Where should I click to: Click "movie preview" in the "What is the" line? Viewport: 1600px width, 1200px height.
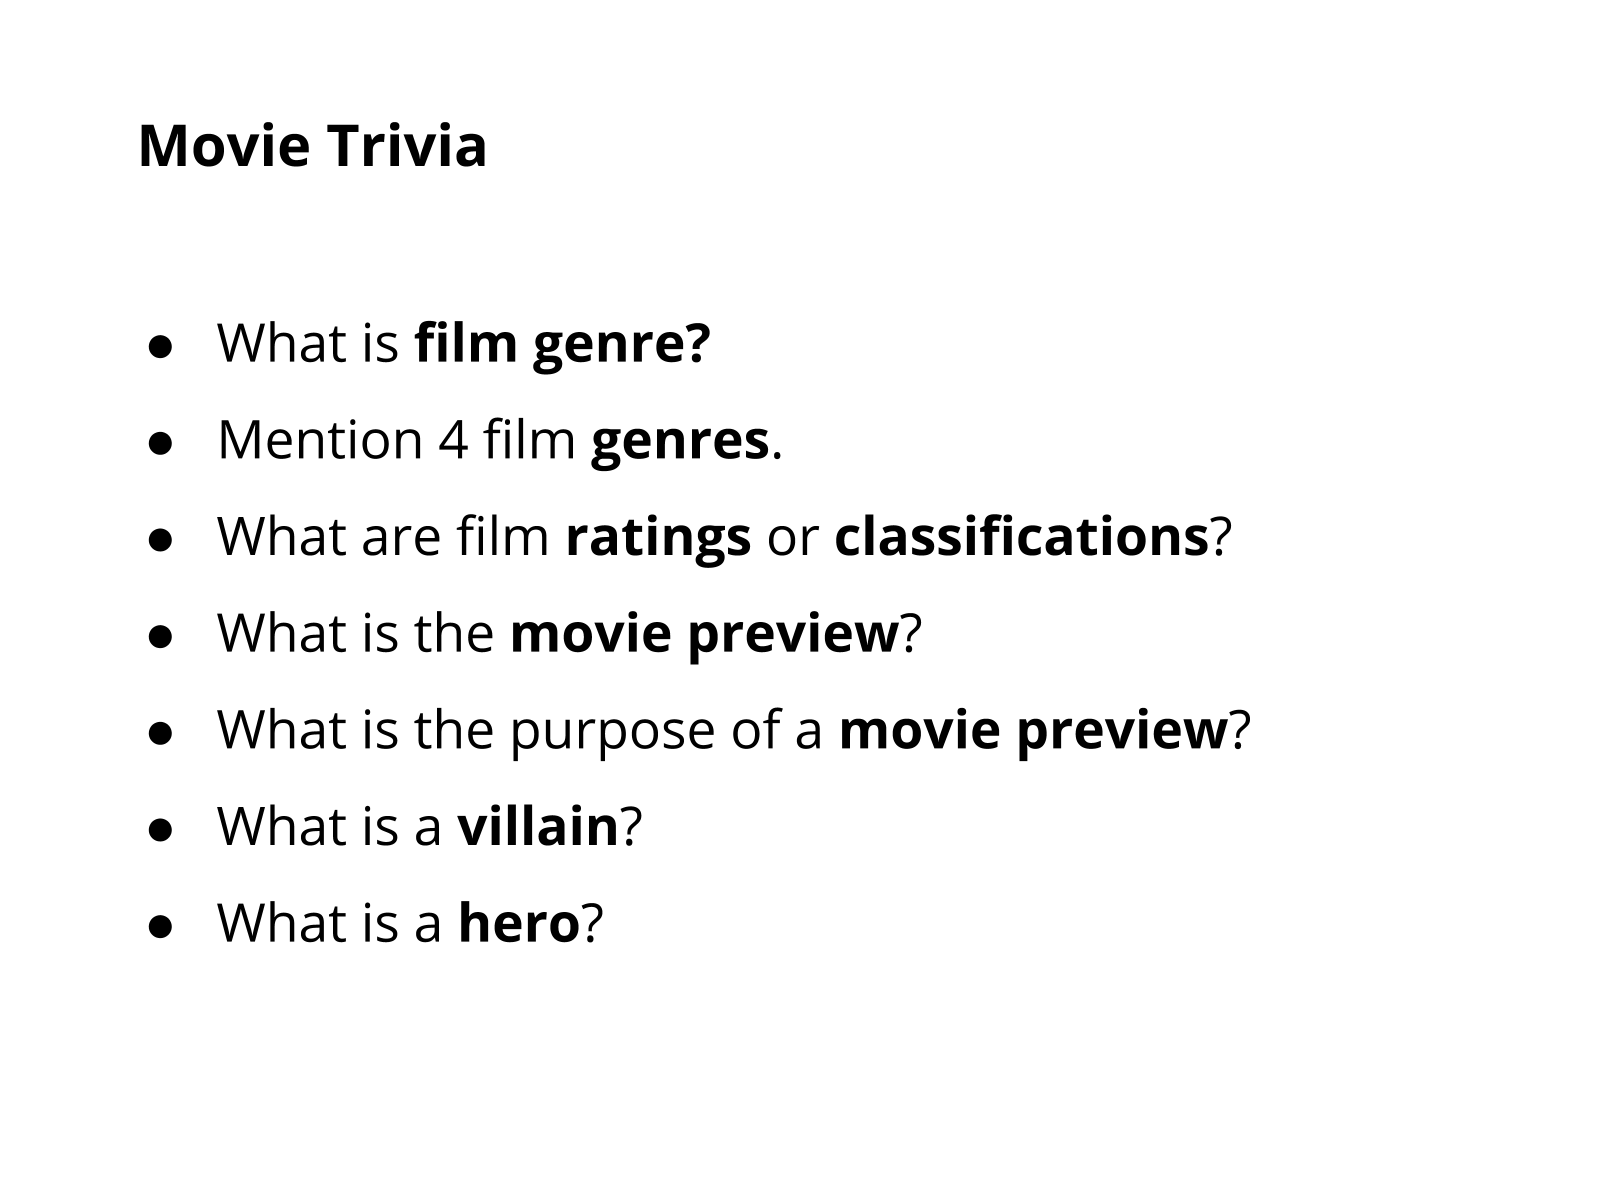pyautogui.click(x=705, y=633)
